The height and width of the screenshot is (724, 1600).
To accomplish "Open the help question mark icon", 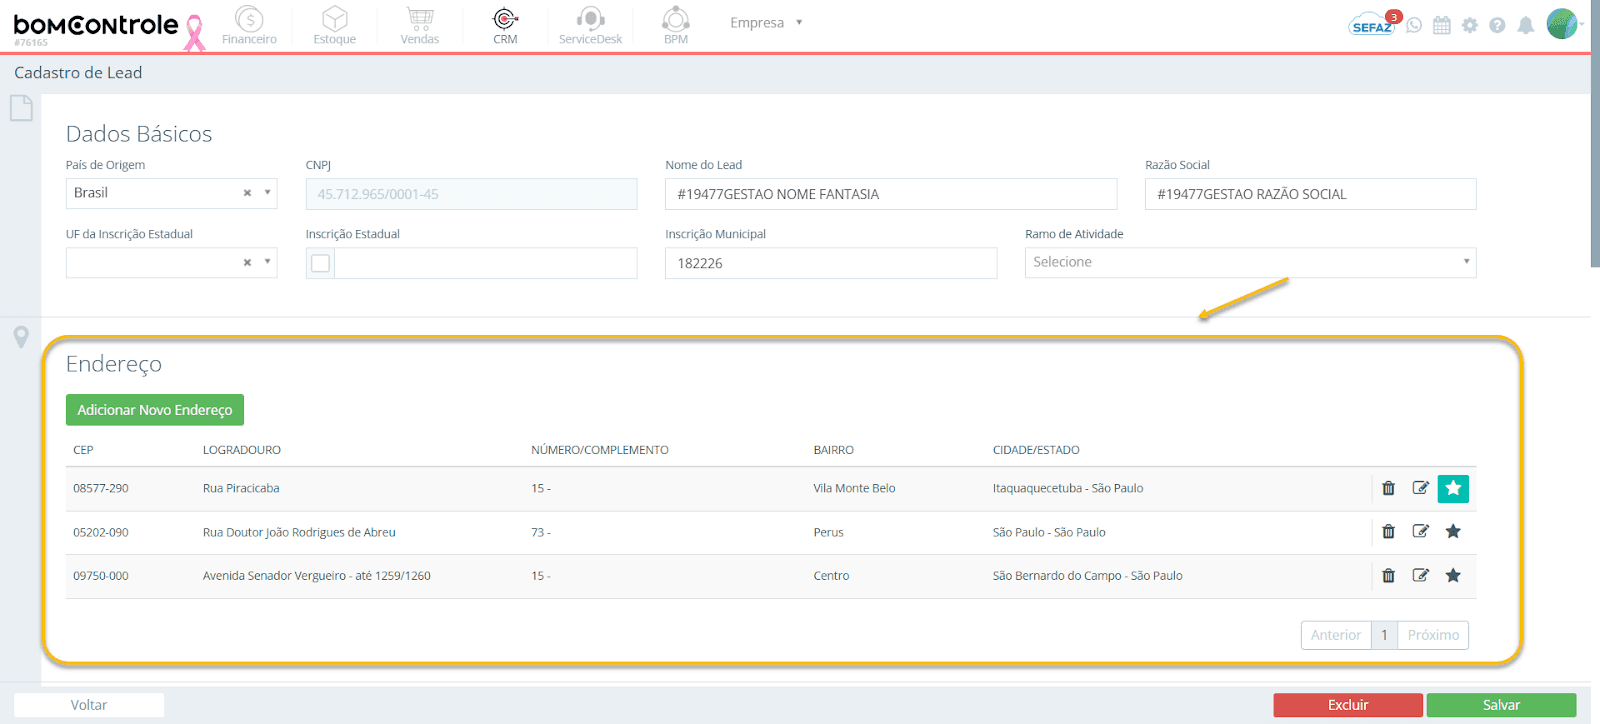I will (1497, 25).
